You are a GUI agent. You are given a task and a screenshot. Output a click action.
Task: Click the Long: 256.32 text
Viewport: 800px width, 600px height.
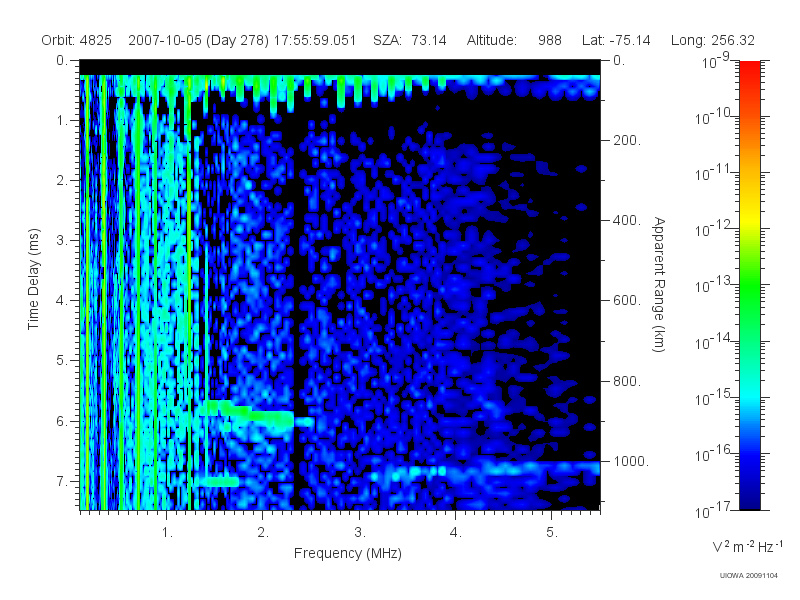(712, 40)
